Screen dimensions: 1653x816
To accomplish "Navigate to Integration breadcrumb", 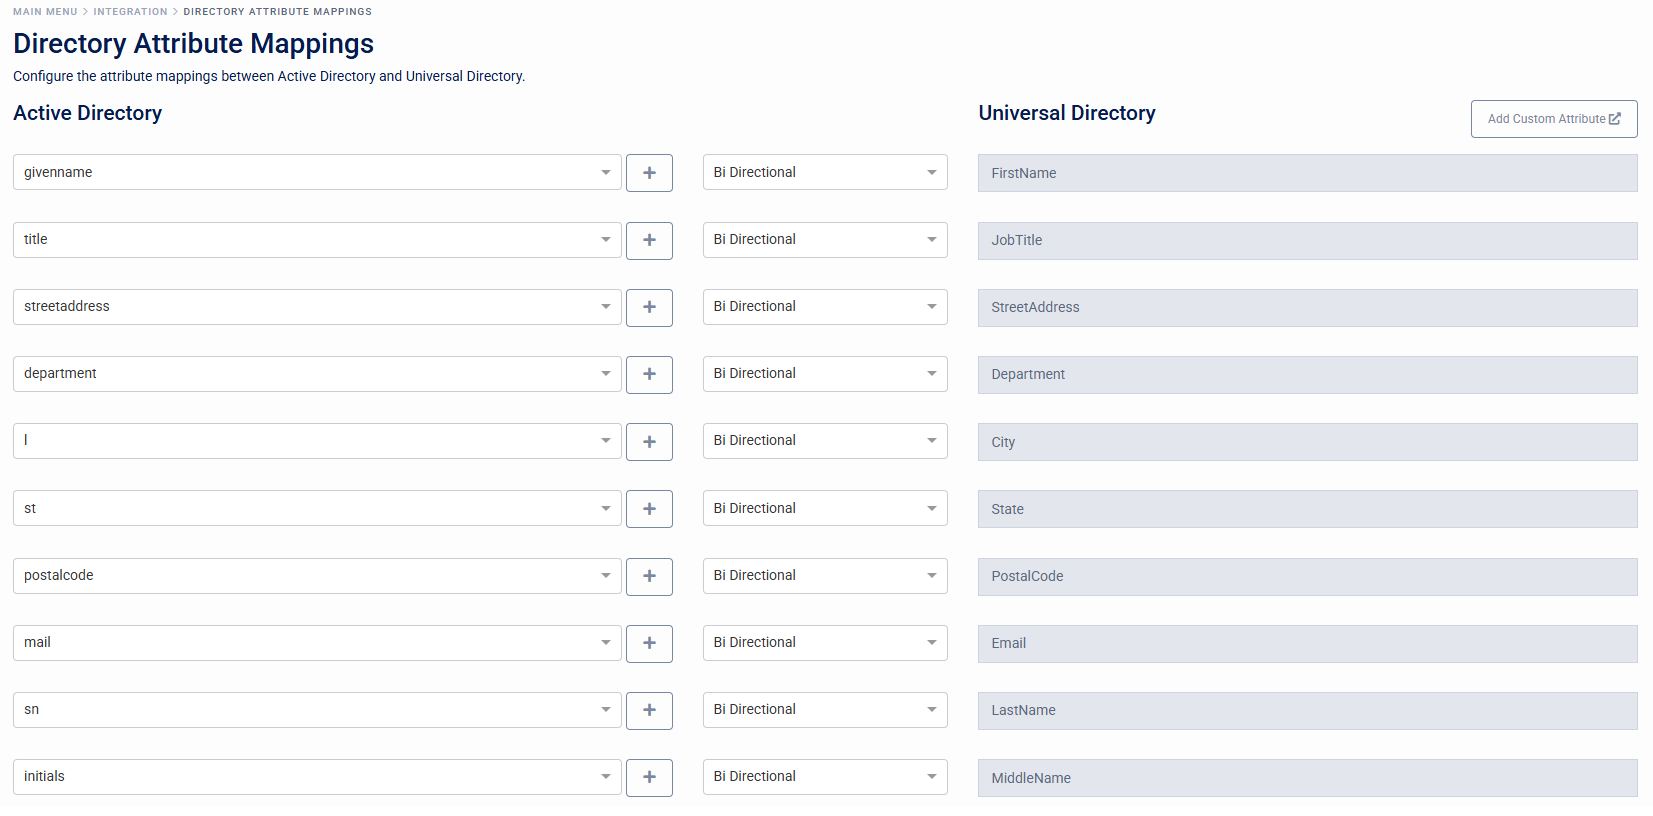I will pos(130,12).
